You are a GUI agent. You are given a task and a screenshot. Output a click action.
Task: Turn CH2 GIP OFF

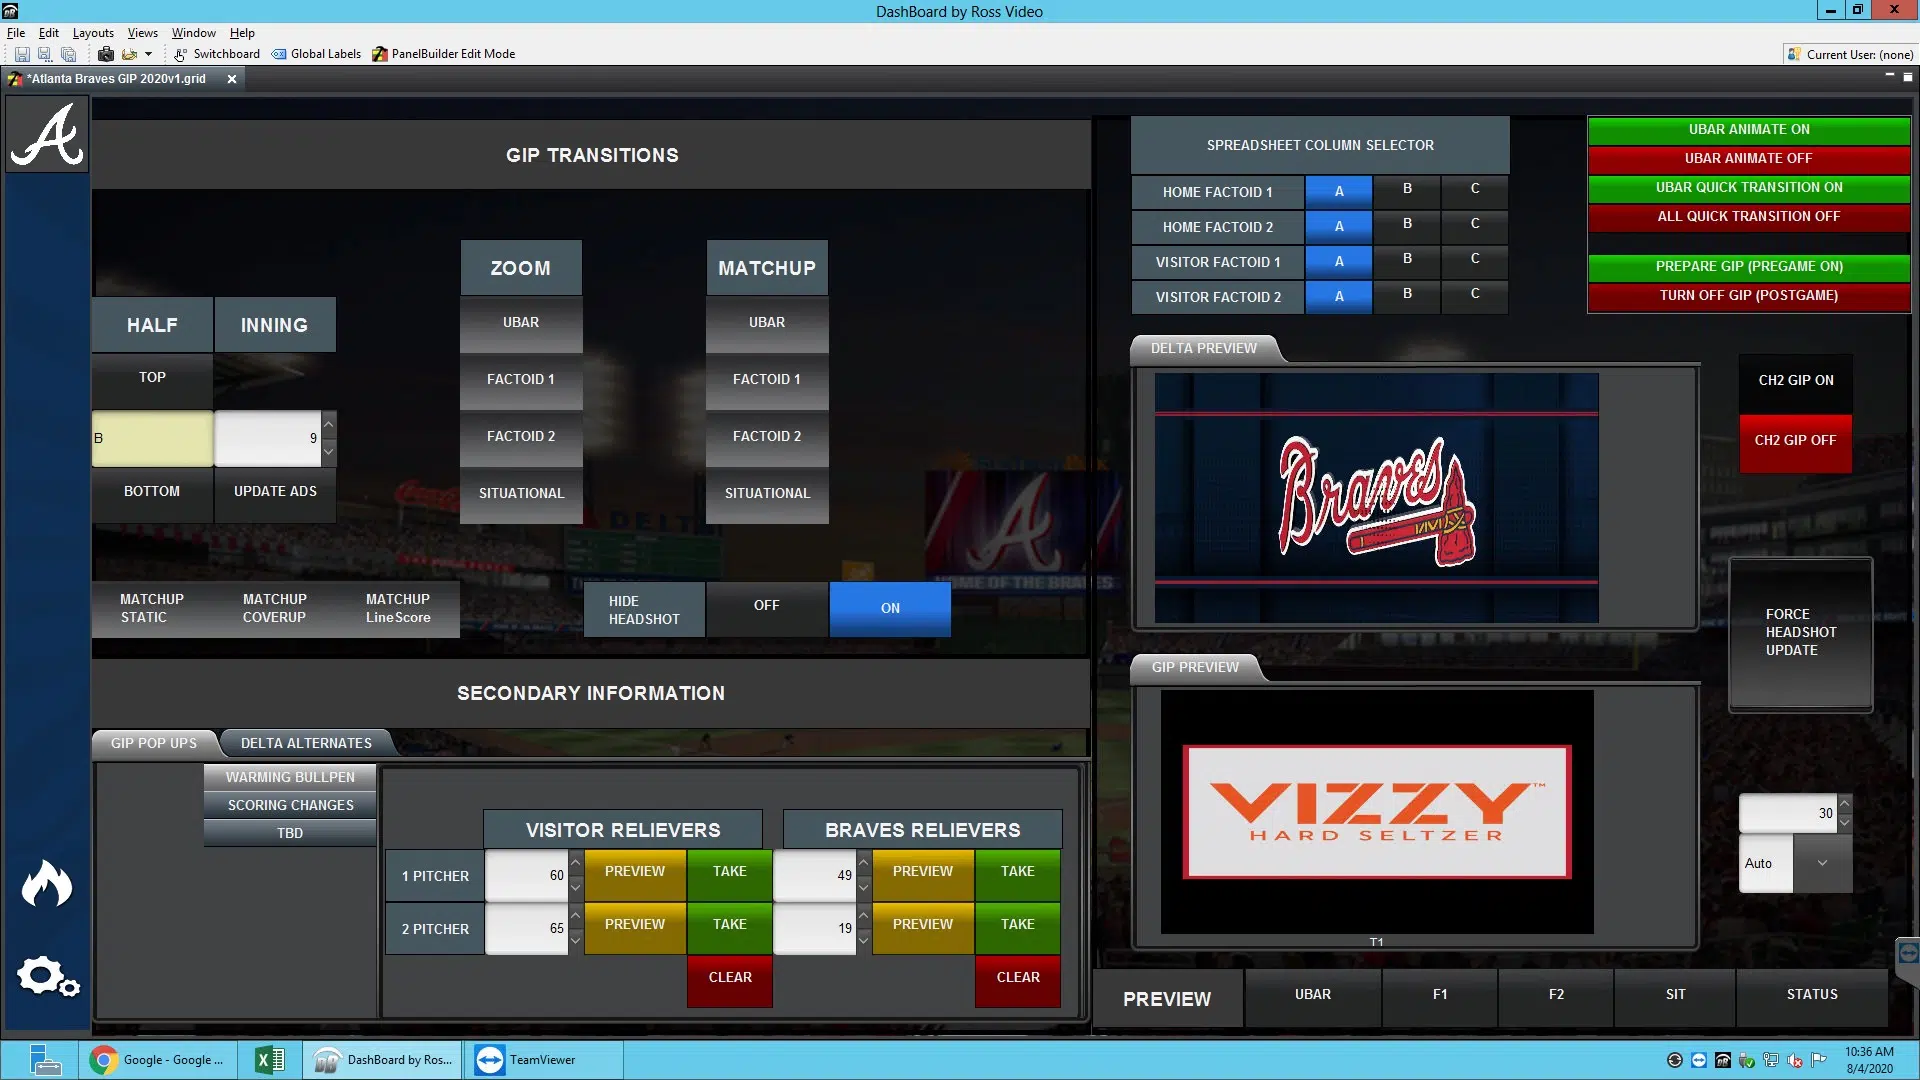pyautogui.click(x=1795, y=441)
